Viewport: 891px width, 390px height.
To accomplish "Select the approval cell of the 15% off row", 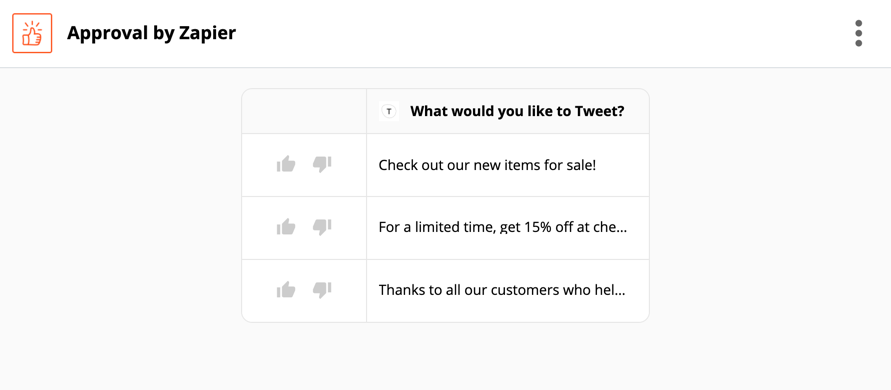I will pyautogui.click(x=304, y=228).
